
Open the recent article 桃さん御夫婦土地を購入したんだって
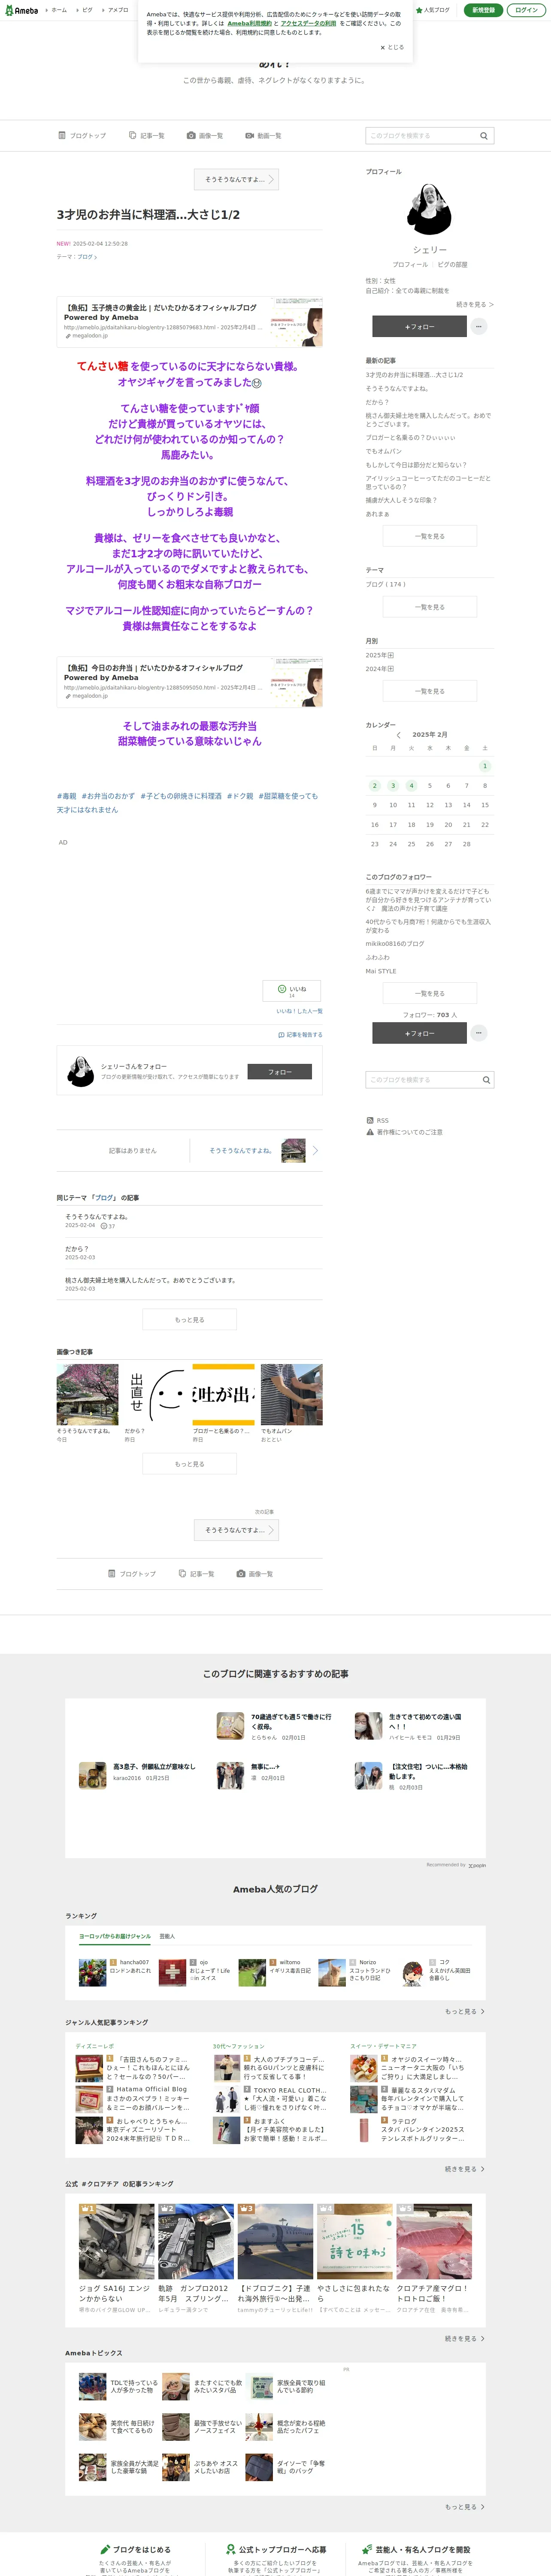click(428, 419)
